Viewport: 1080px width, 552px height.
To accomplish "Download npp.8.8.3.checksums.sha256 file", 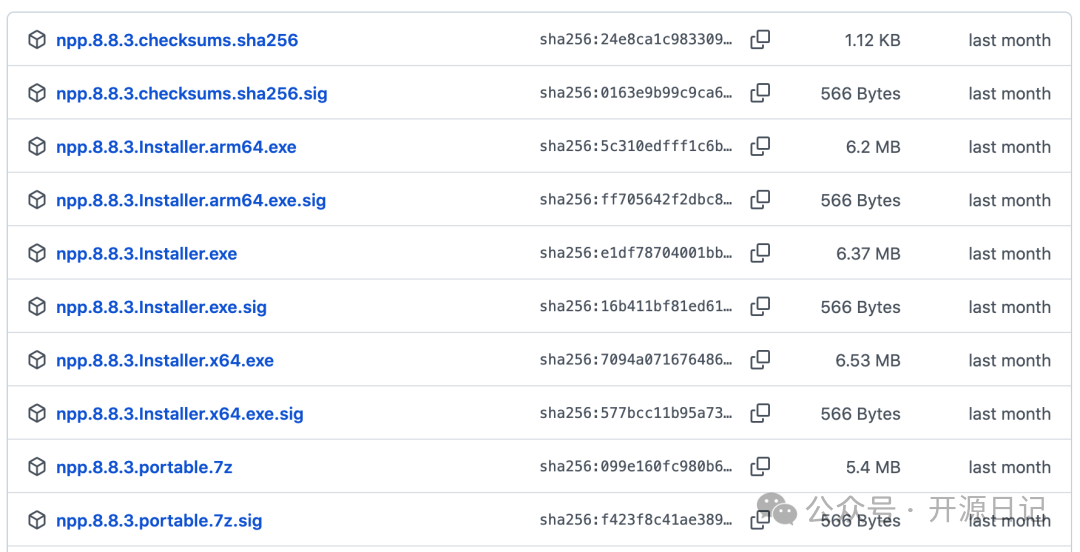I will (x=177, y=40).
